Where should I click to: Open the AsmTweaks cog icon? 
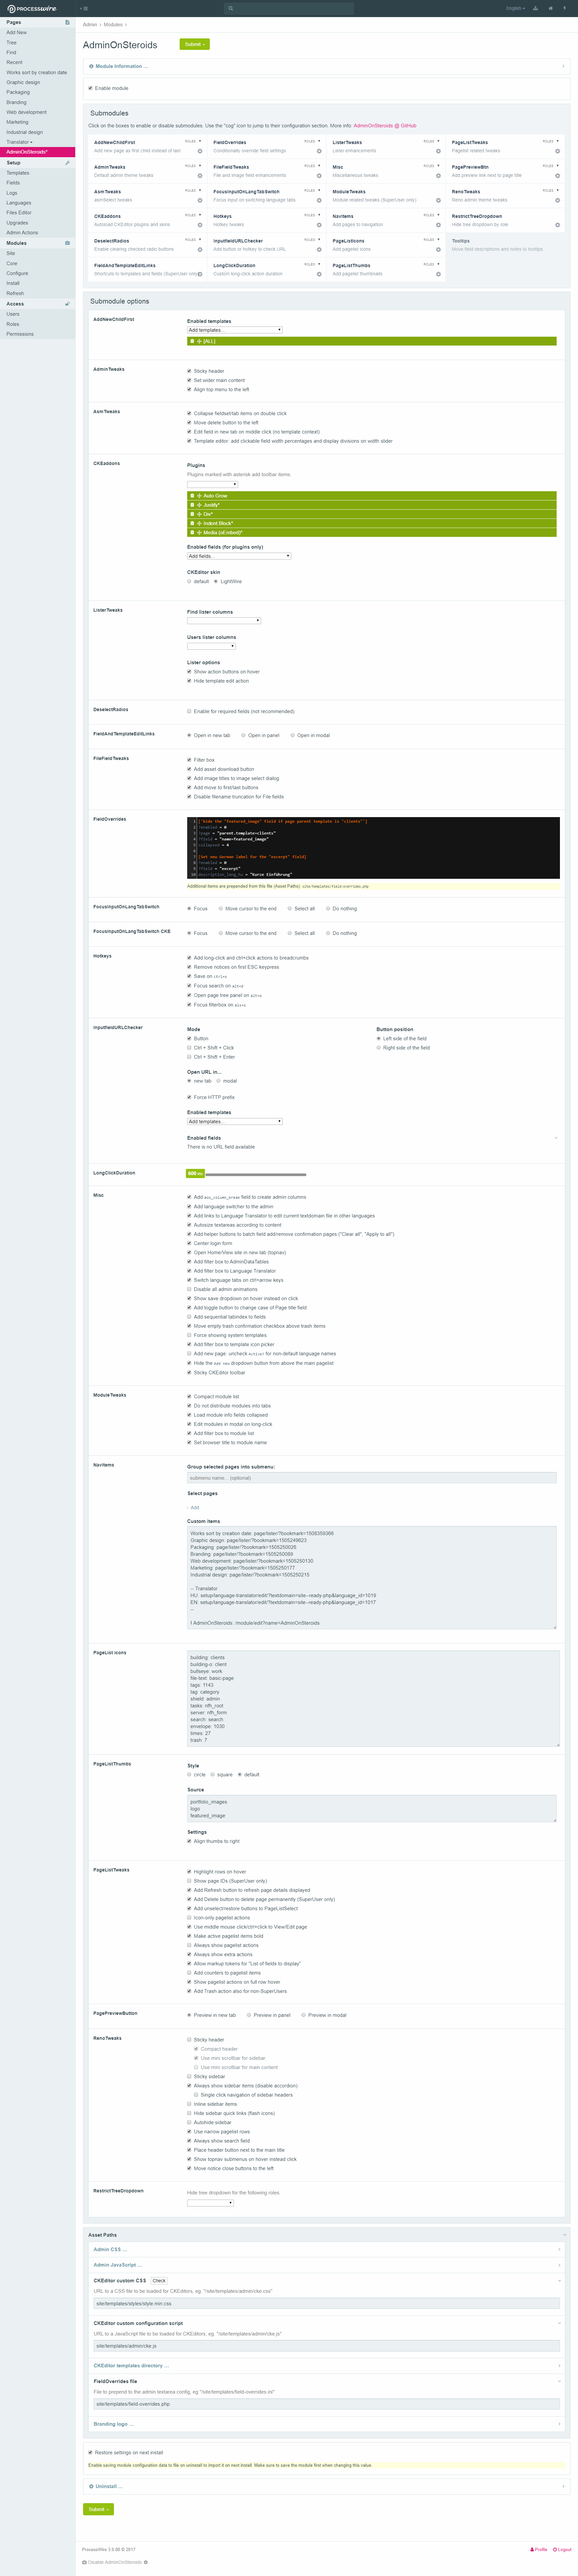[x=200, y=200]
